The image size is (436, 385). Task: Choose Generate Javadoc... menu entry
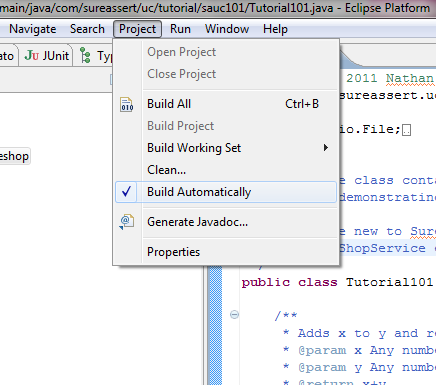tap(226, 222)
